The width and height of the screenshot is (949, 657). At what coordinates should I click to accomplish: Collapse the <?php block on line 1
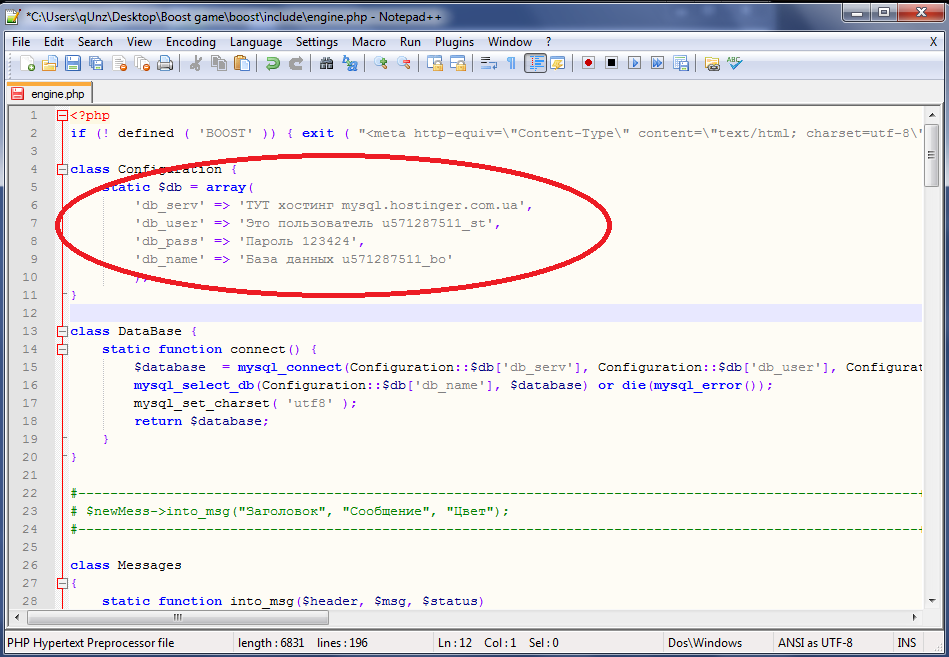62,115
